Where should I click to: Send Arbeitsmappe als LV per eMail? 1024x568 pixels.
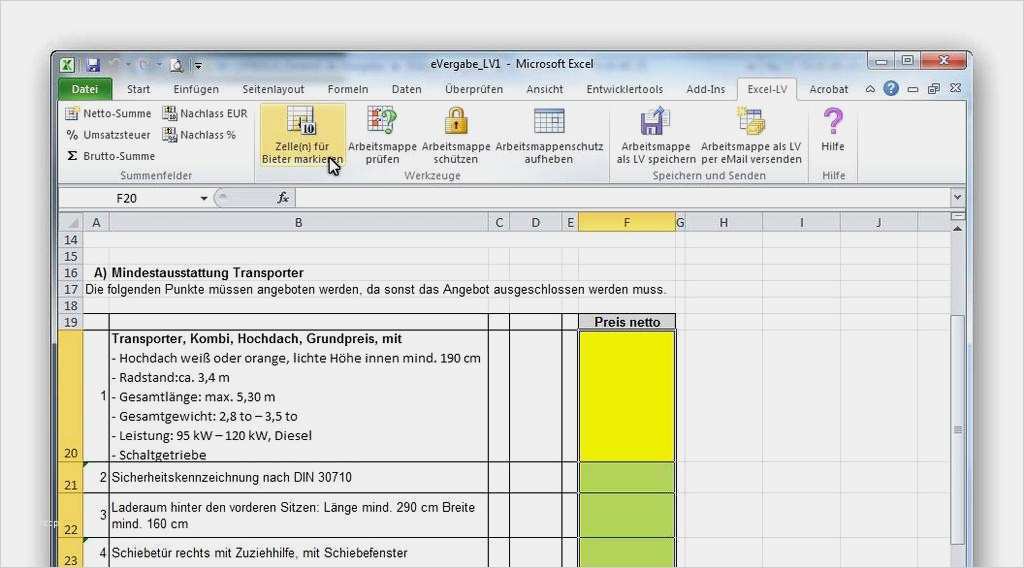pos(751,122)
